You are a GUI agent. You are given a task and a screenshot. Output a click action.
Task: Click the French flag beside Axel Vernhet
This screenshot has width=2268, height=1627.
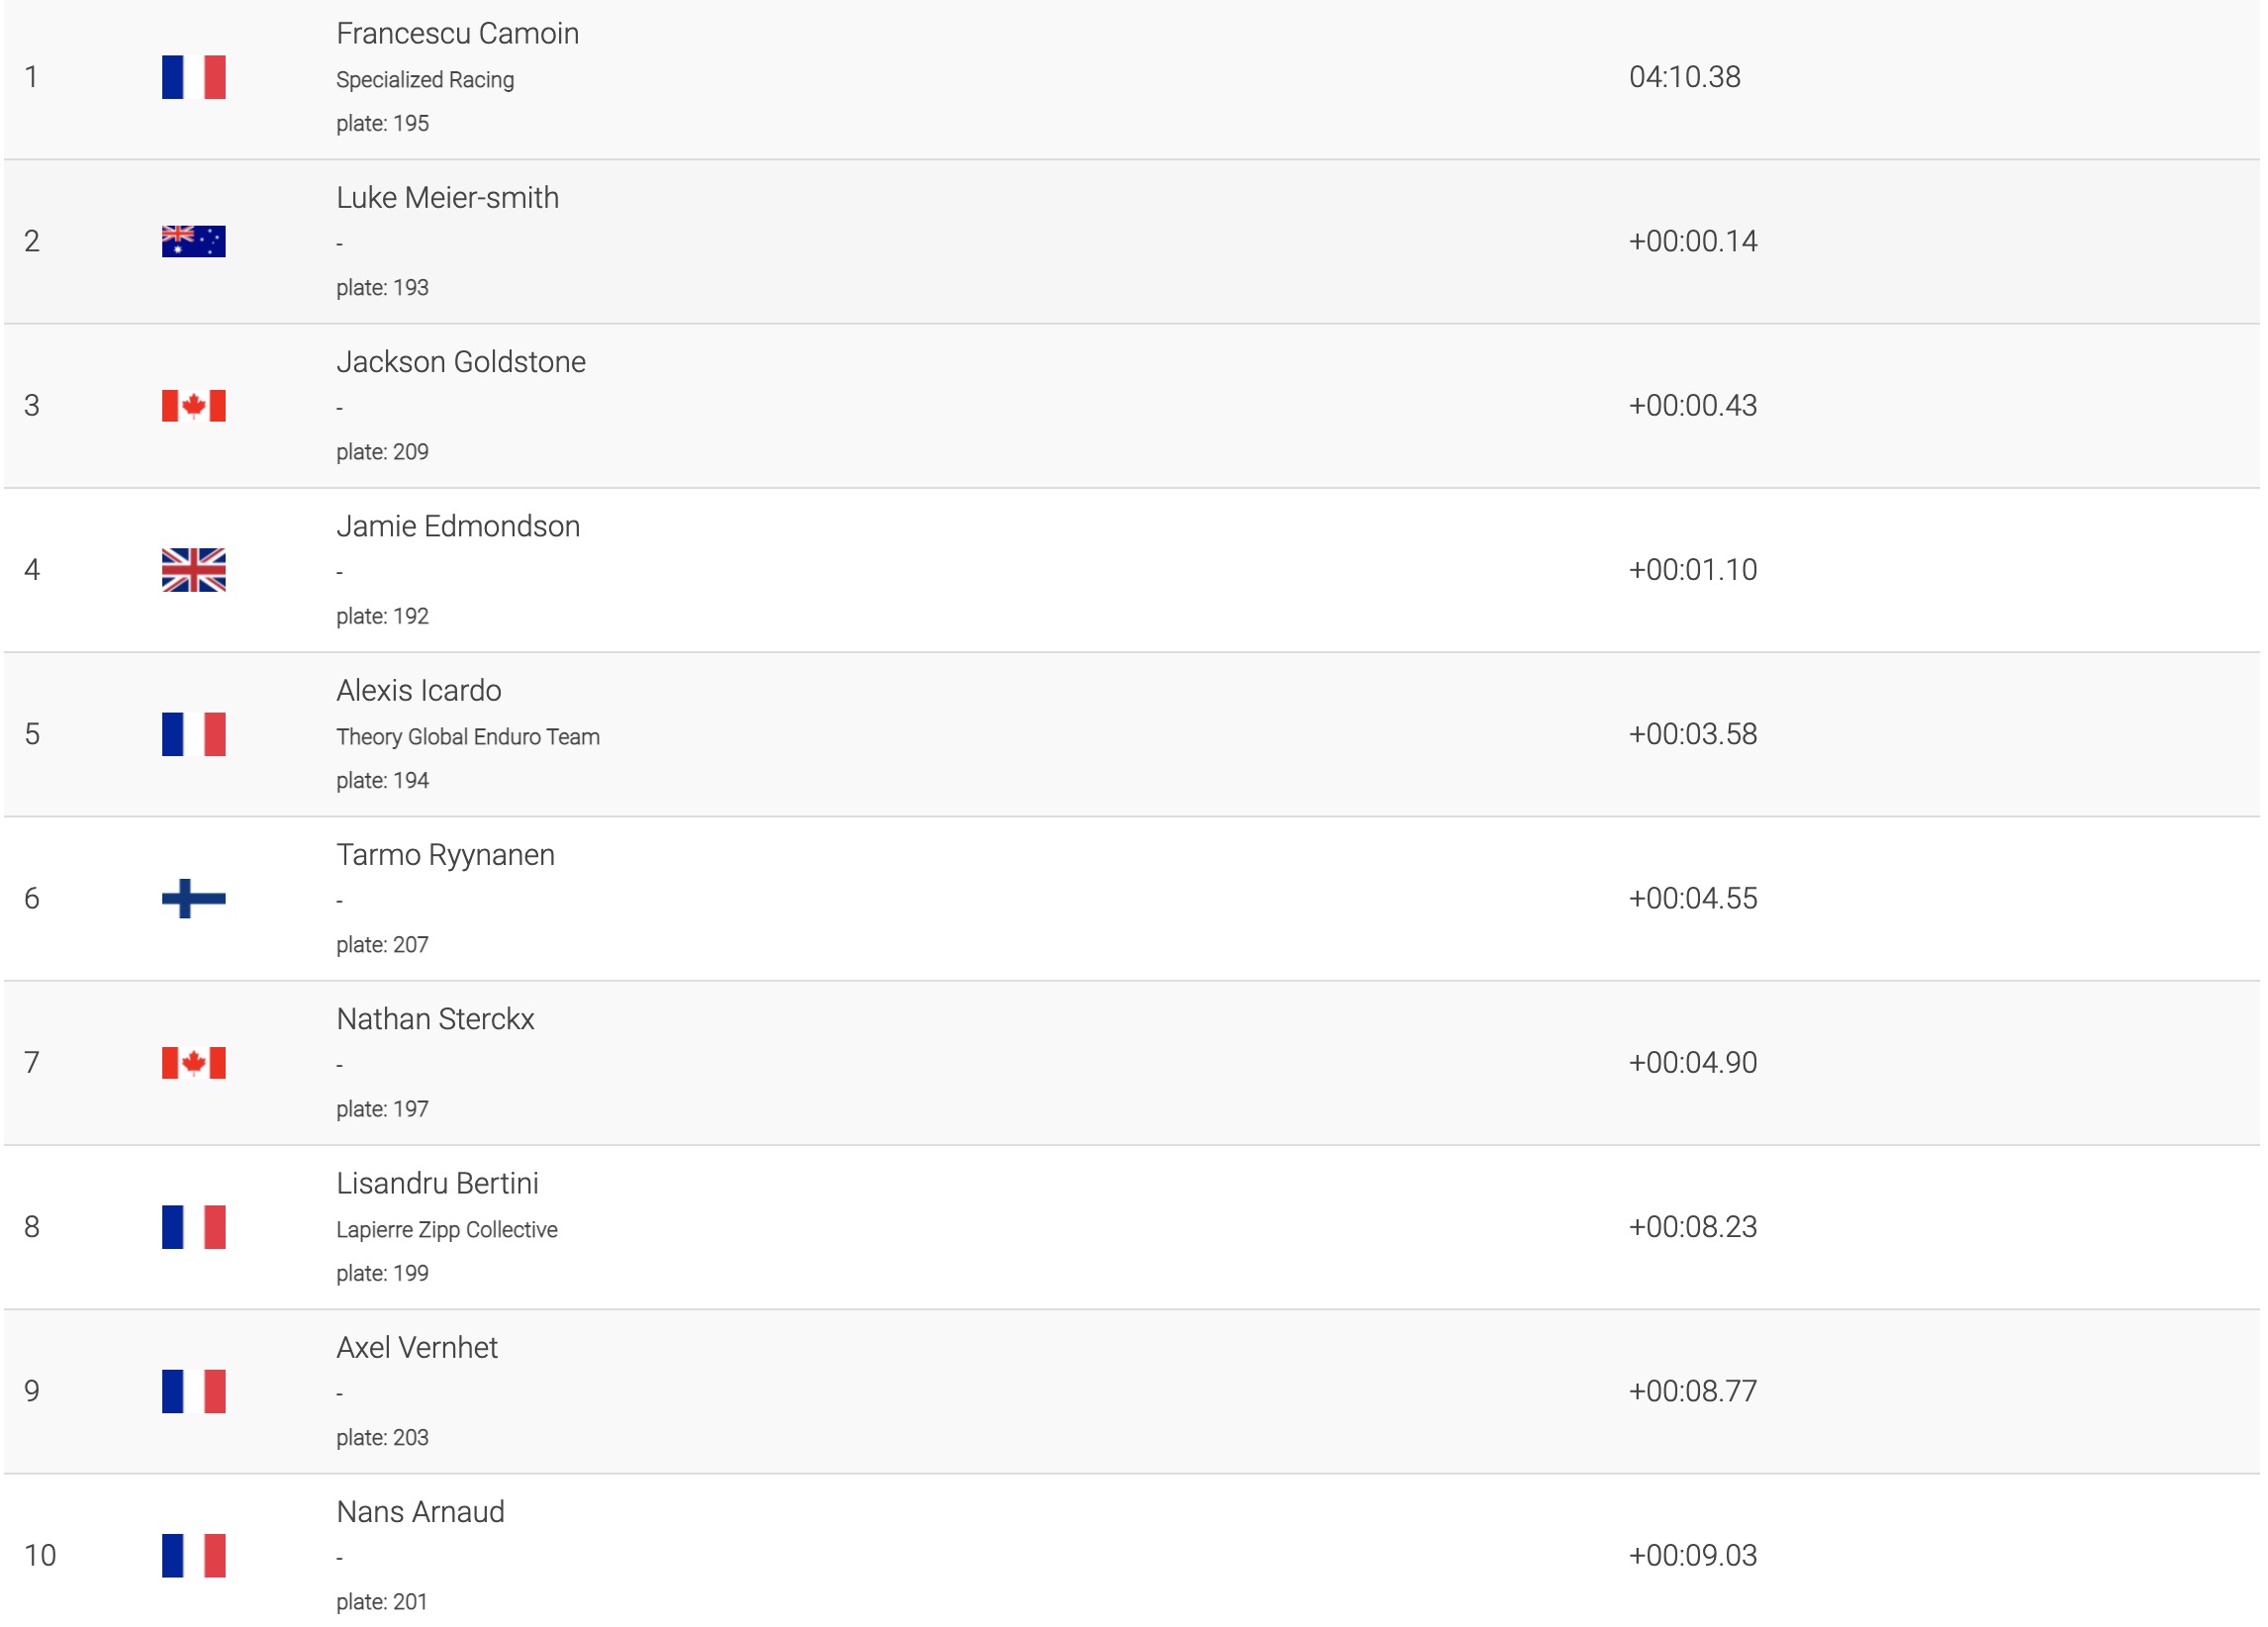pyautogui.click(x=193, y=1391)
